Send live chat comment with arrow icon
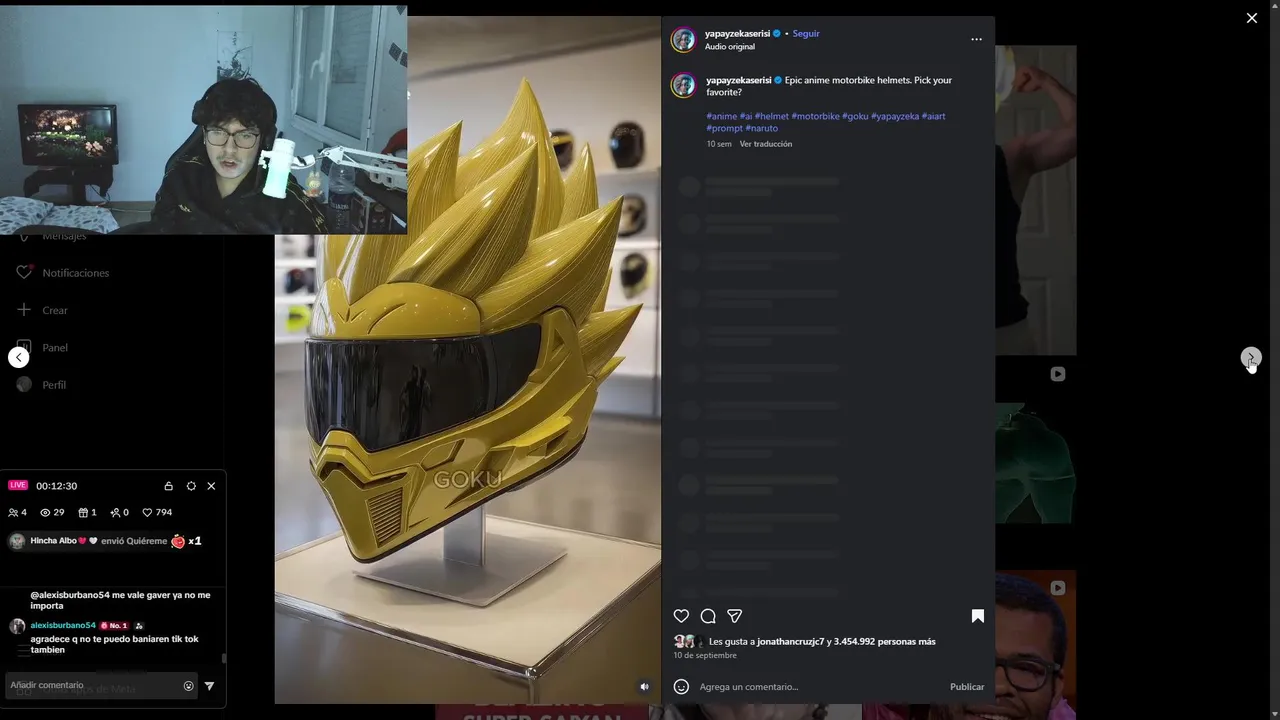 [209, 686]
